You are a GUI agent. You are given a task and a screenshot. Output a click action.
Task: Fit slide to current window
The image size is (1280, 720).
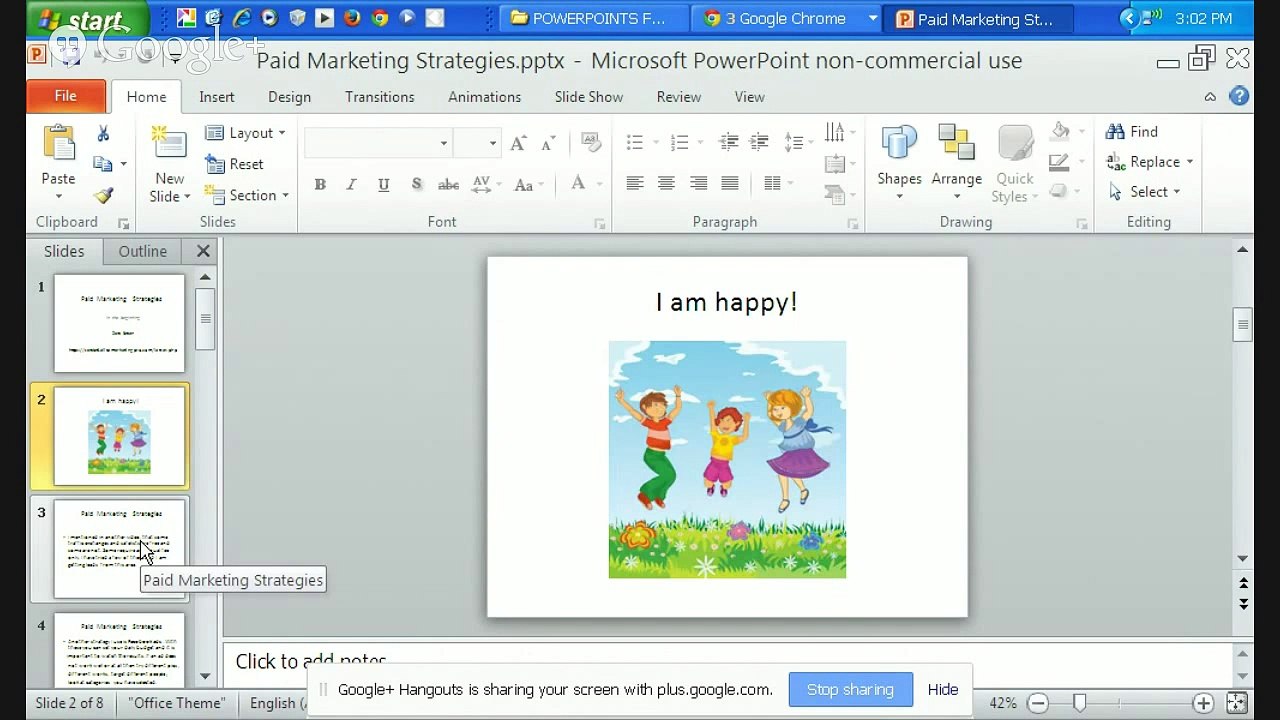coord(1237,703)
